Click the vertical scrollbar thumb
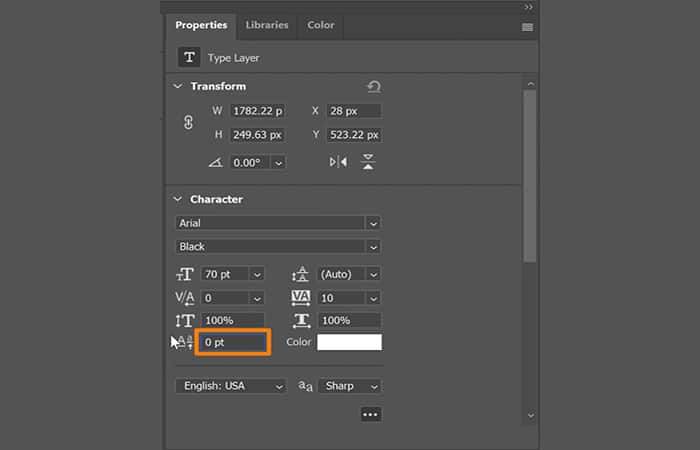The width and height of the screenshot is (700, 450). pyautogui.click(x=530, y=176)
